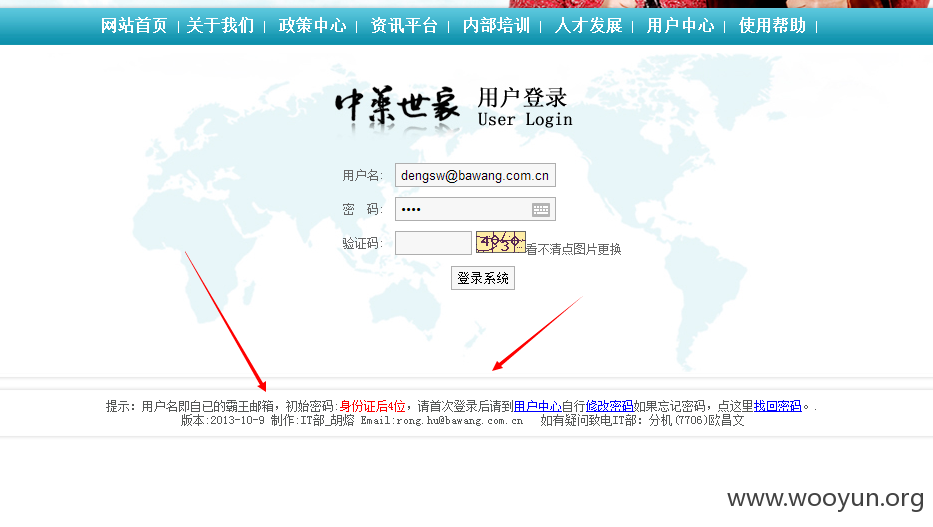Follow the 修改密码 link
This screenshot has height=527, width=933.
pos(609,406)
